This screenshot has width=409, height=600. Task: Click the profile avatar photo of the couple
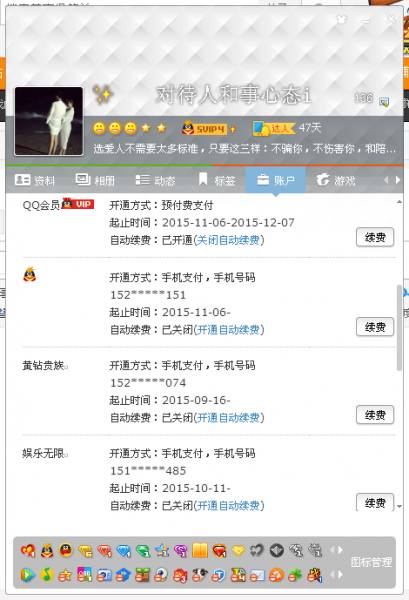click(x=49, y=121)
